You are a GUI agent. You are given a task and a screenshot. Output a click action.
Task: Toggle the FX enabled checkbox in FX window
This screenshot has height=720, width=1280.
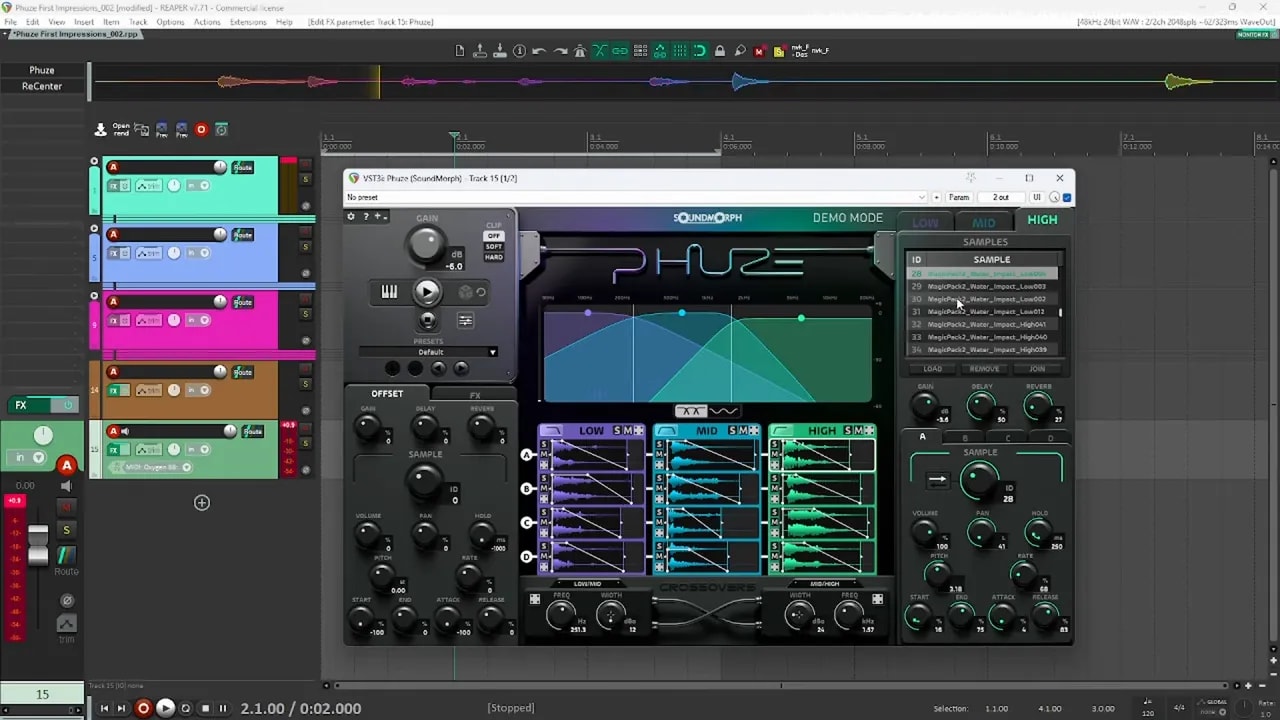pos(1067,197)
